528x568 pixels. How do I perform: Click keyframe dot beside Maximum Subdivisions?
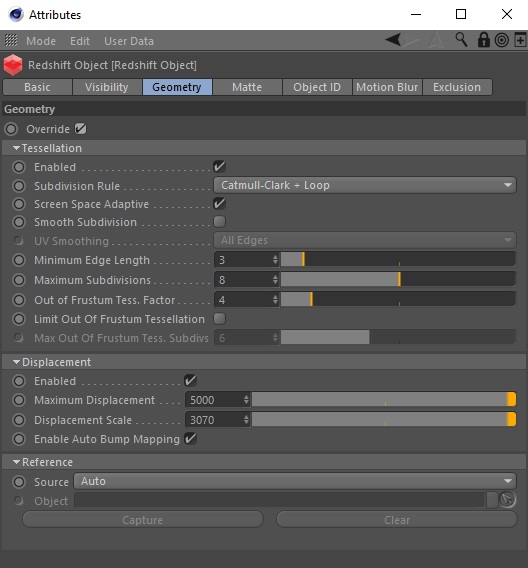click(19, 280)
